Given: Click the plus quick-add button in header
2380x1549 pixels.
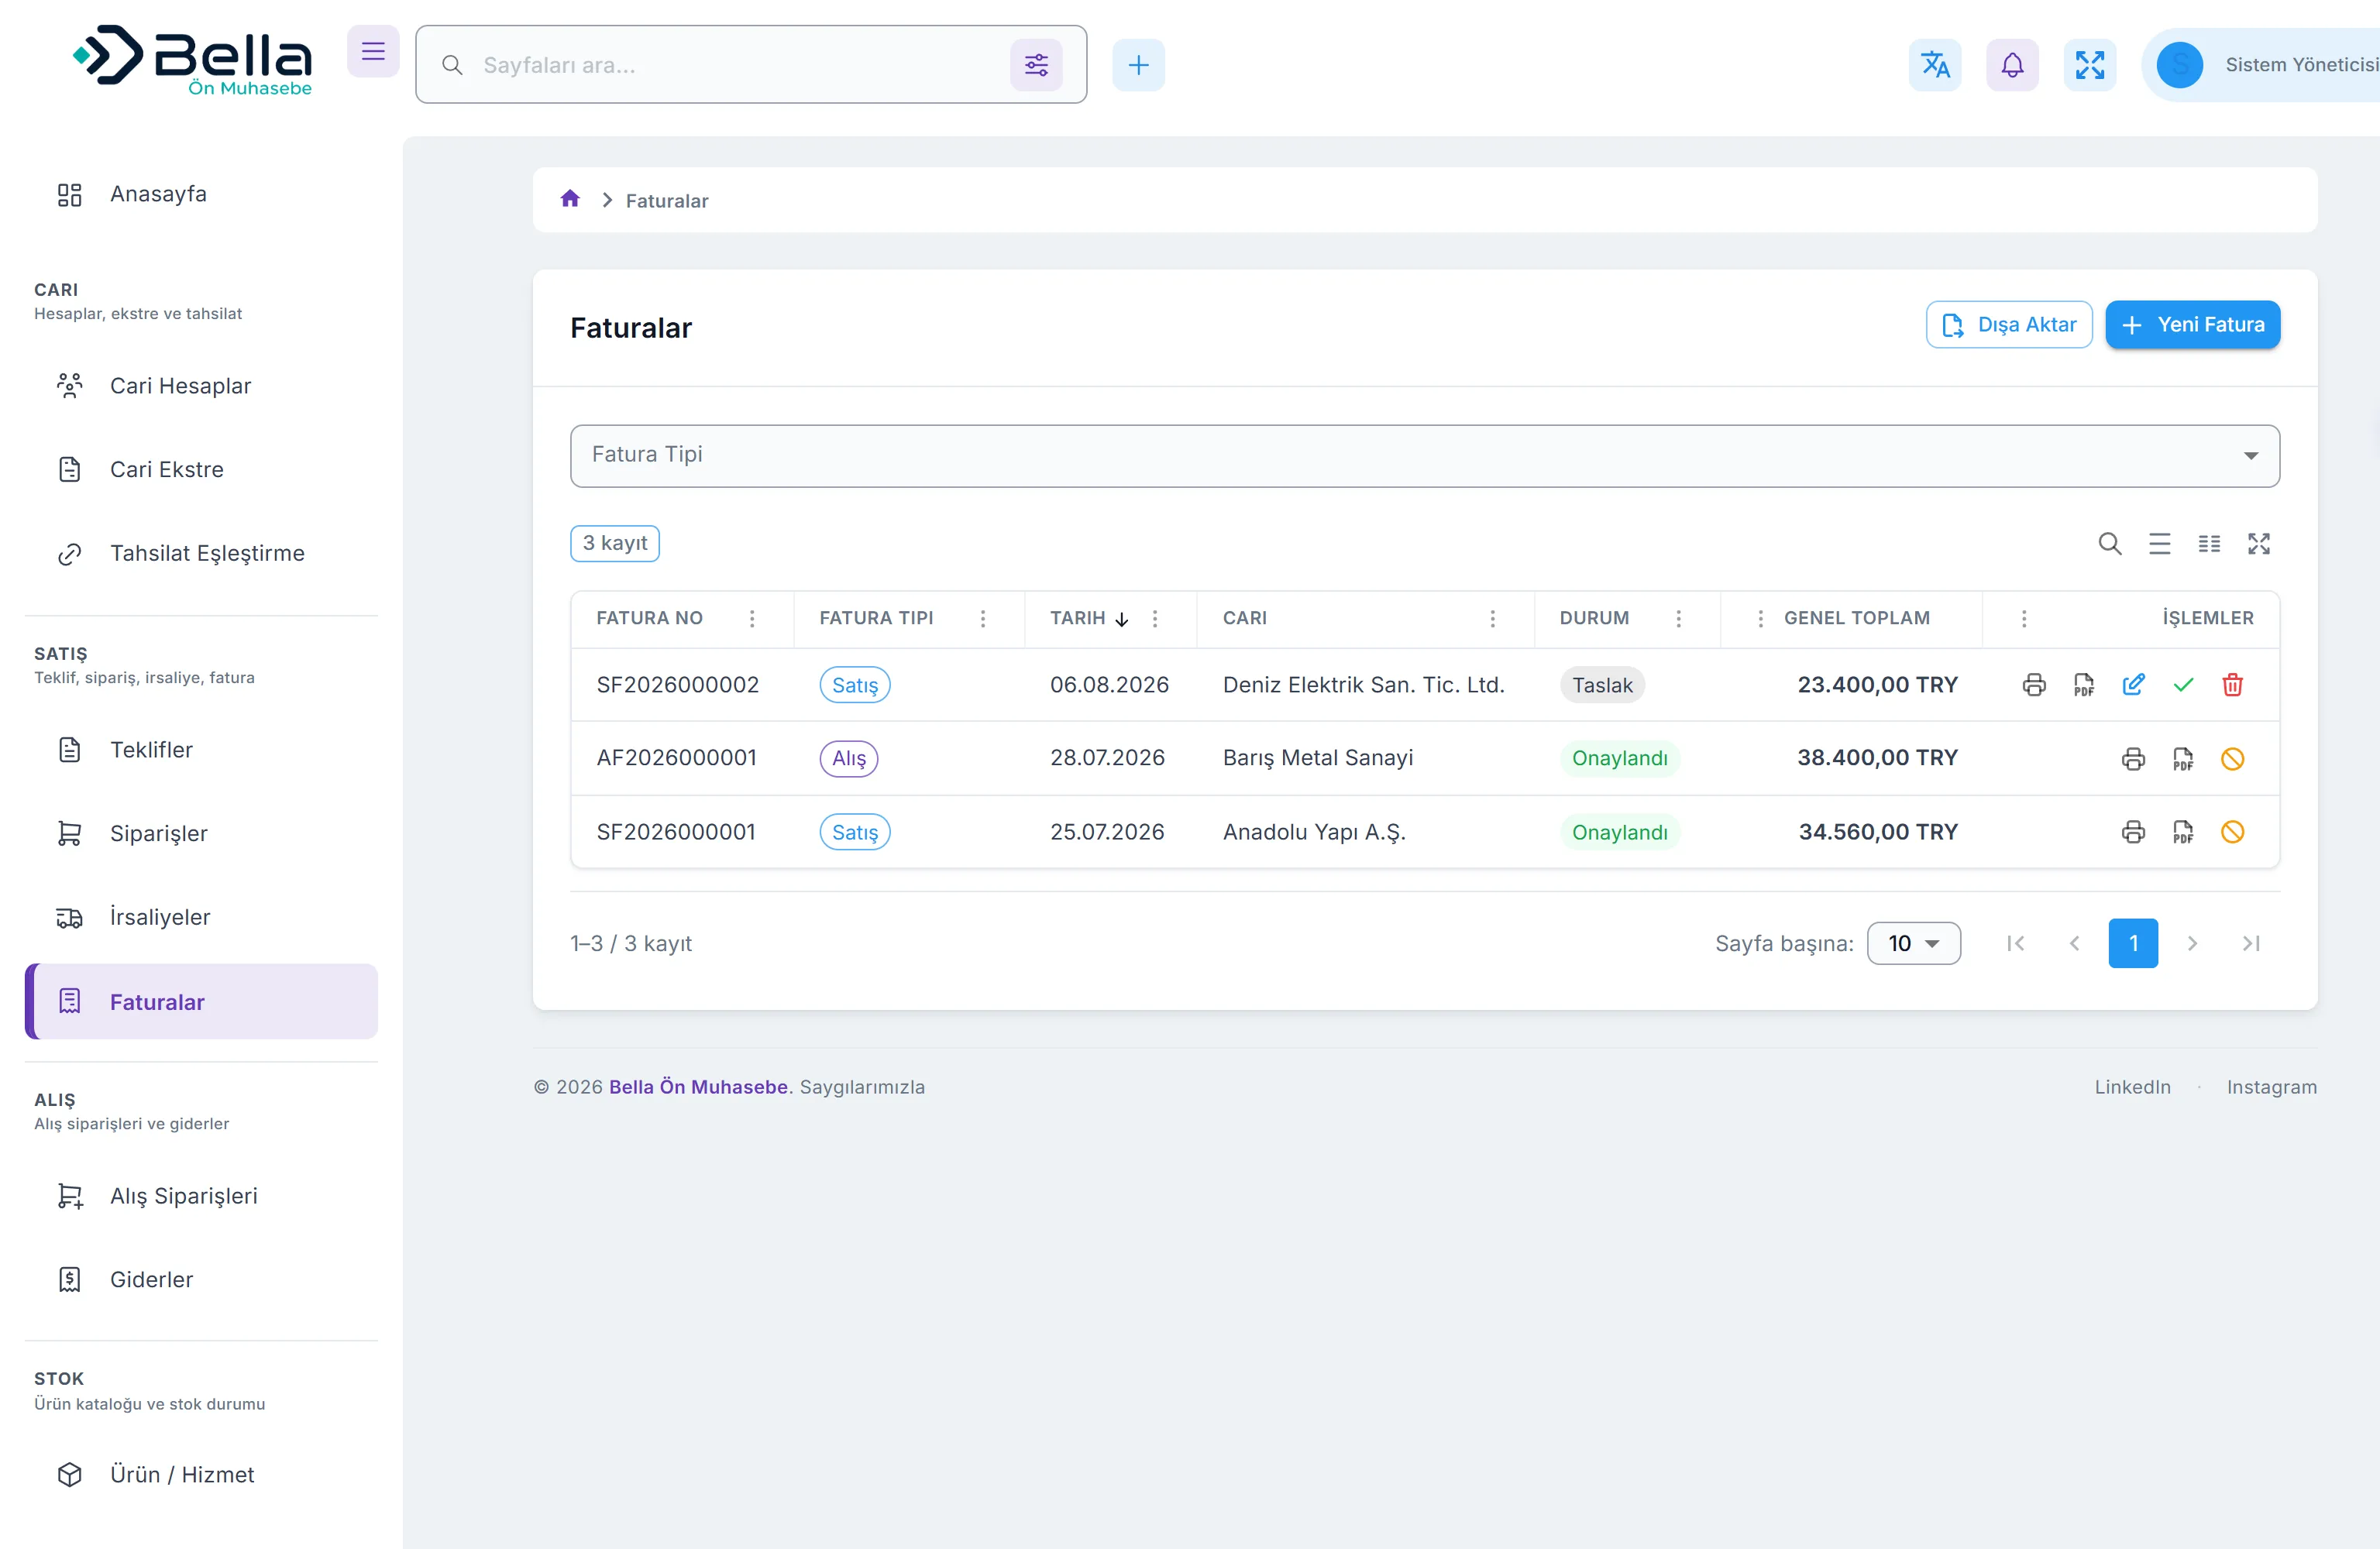Looking at the screenshot, I should point(1138,65).
